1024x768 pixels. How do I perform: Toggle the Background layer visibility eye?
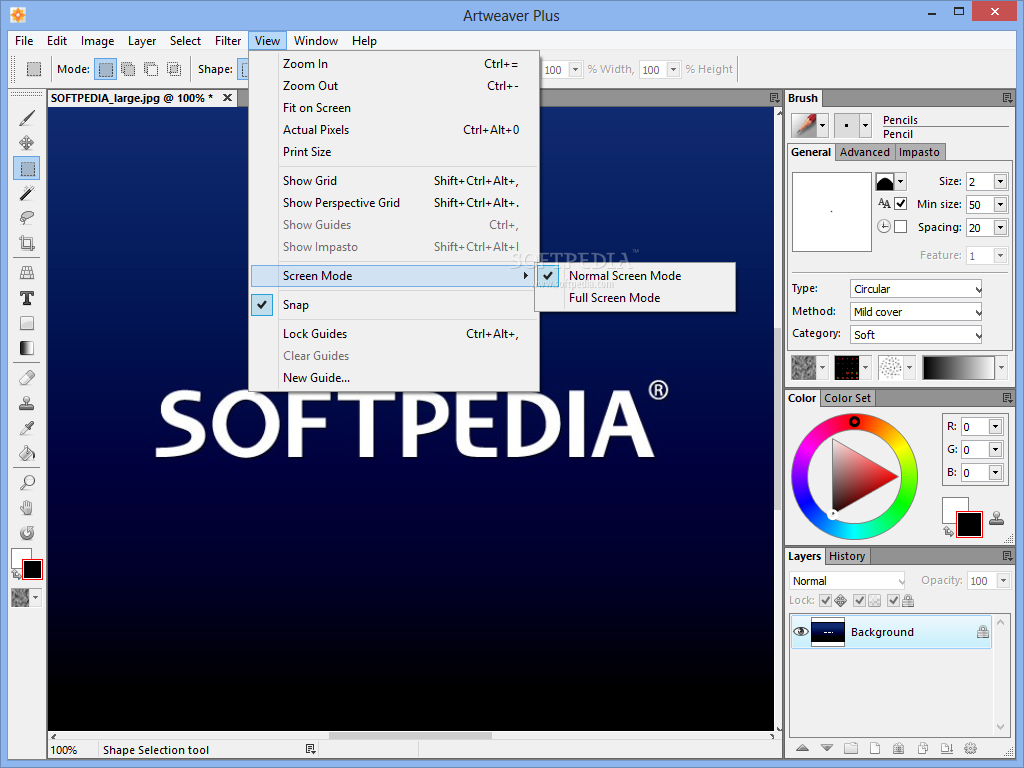[x=800, y=632]
